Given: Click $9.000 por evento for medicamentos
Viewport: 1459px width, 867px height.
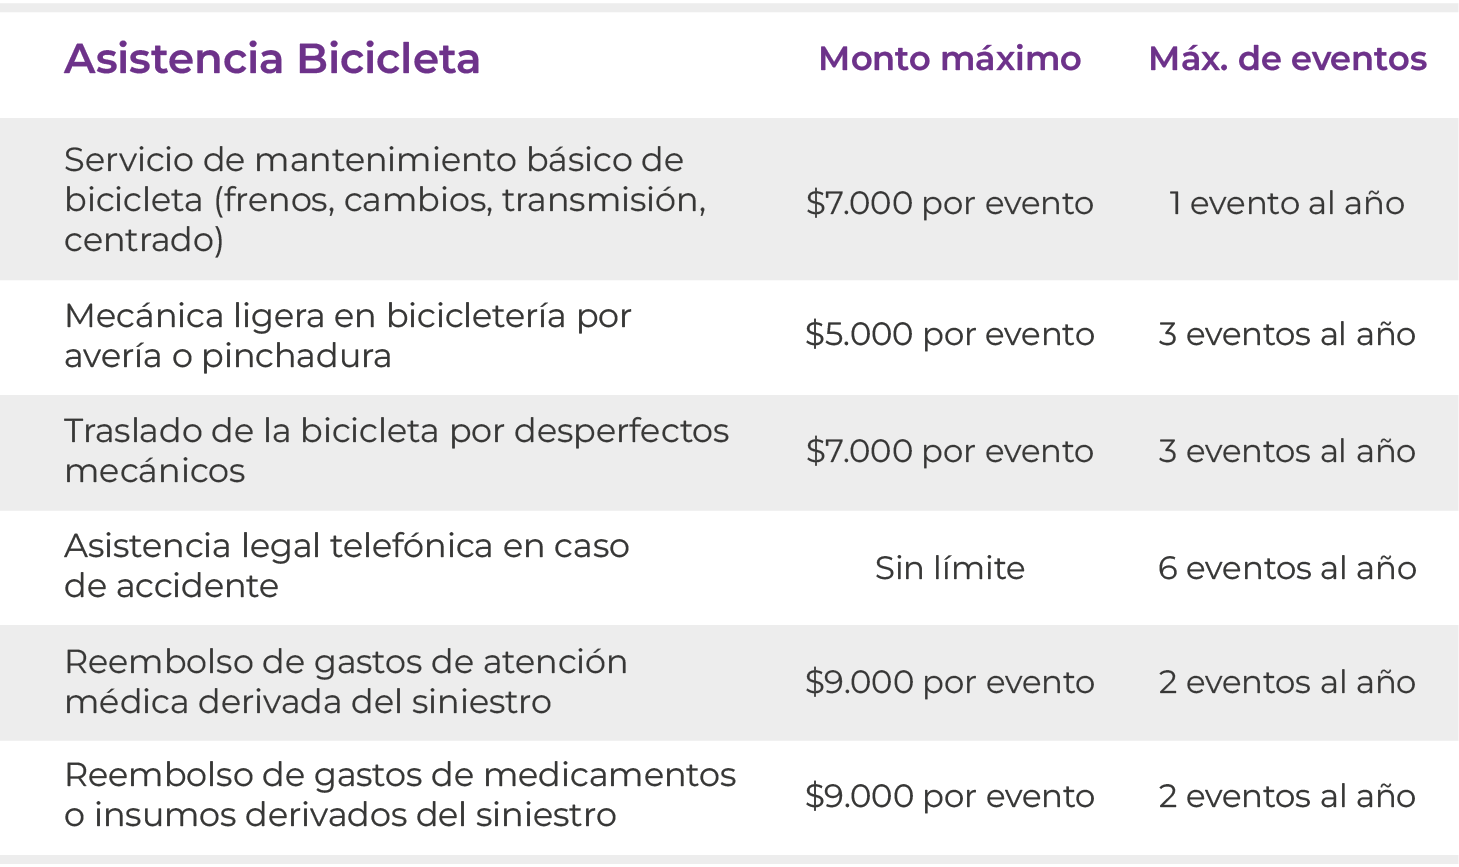Looking at the screenshot, I should pyautogui.click(x=949, y=796).
